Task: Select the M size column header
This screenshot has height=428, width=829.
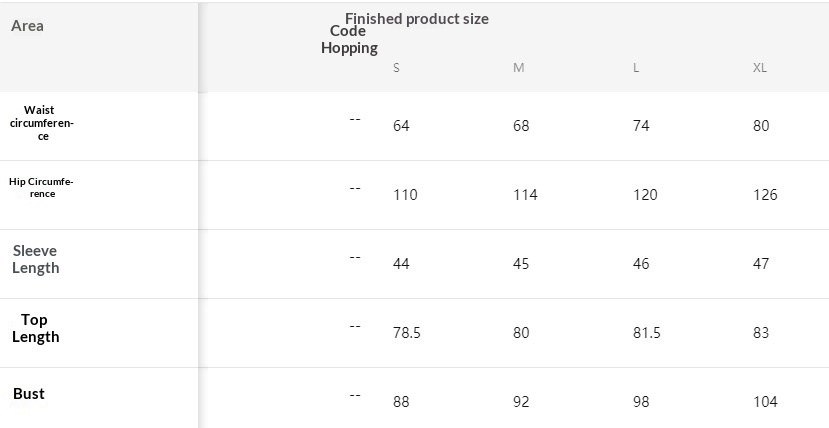Action: pos(518,68)
